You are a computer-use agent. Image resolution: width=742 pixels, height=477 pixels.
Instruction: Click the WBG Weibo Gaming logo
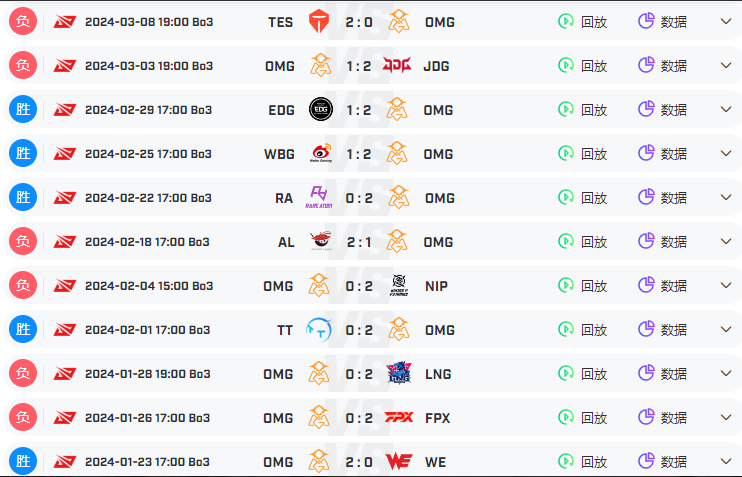(x=321, y=153)
